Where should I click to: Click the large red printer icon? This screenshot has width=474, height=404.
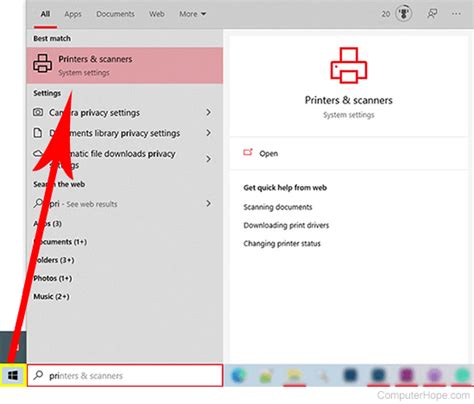click(349, 65)
